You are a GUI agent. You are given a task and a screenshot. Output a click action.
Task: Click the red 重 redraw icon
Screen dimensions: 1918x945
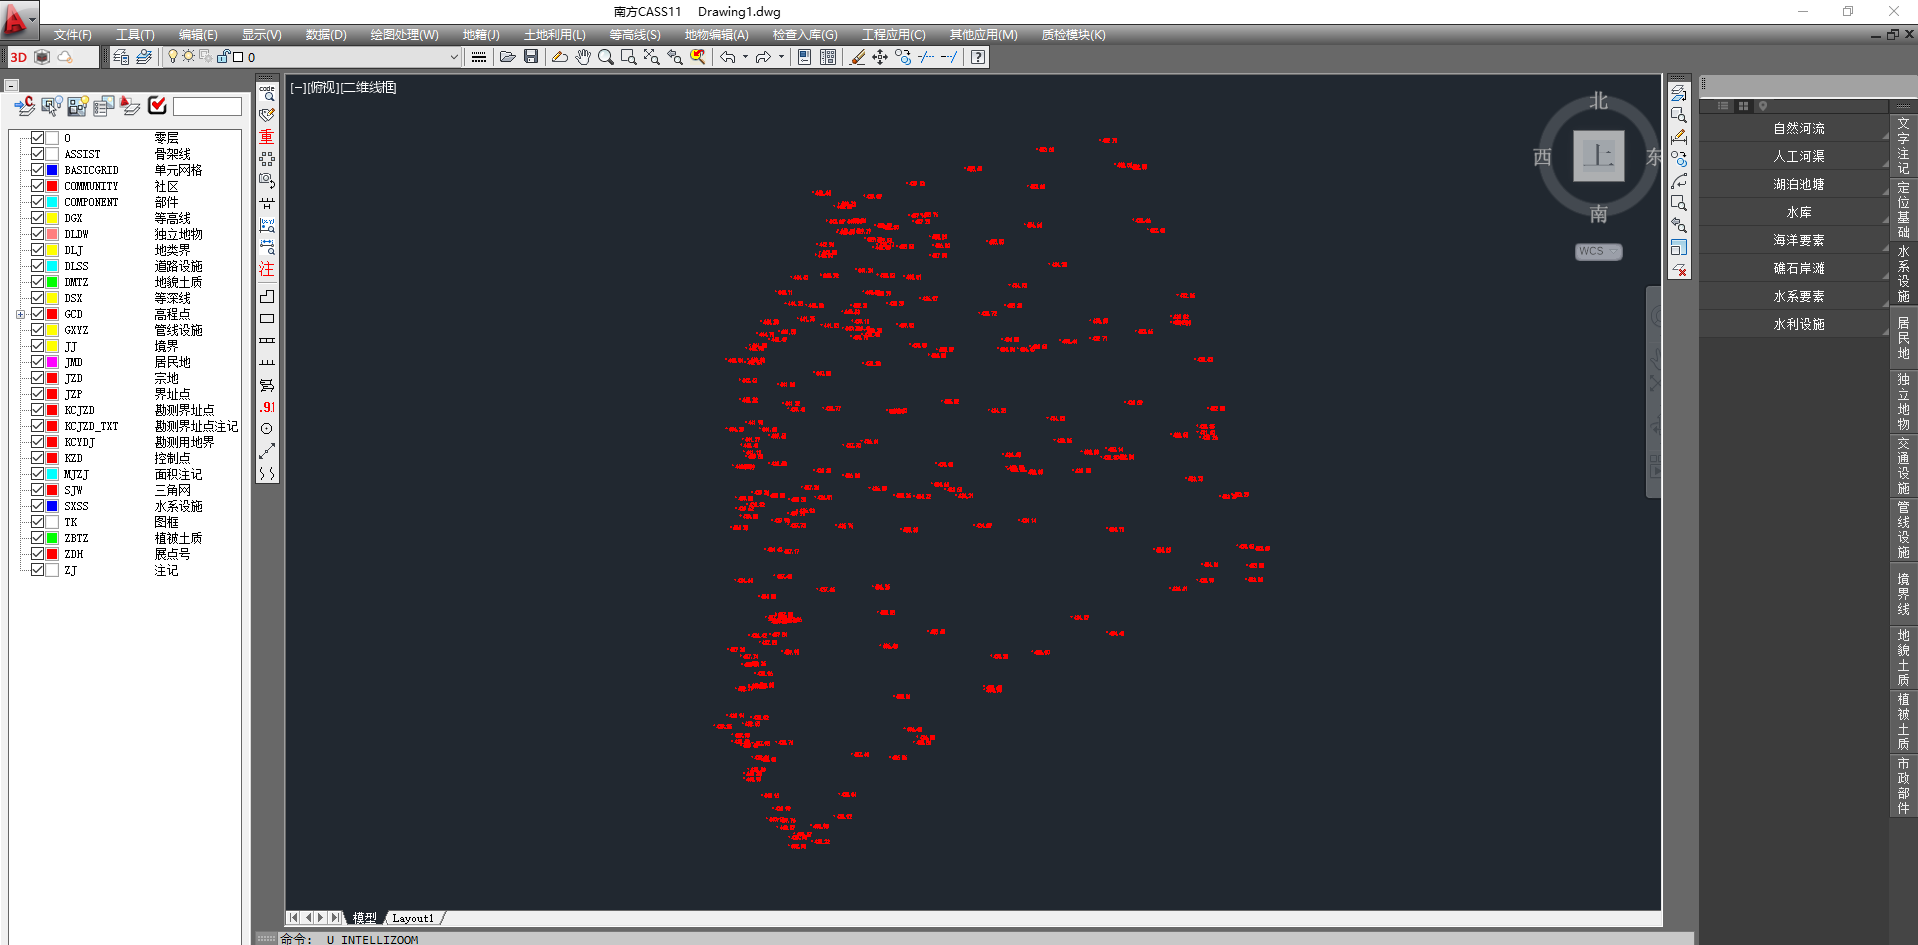point(267,136)
